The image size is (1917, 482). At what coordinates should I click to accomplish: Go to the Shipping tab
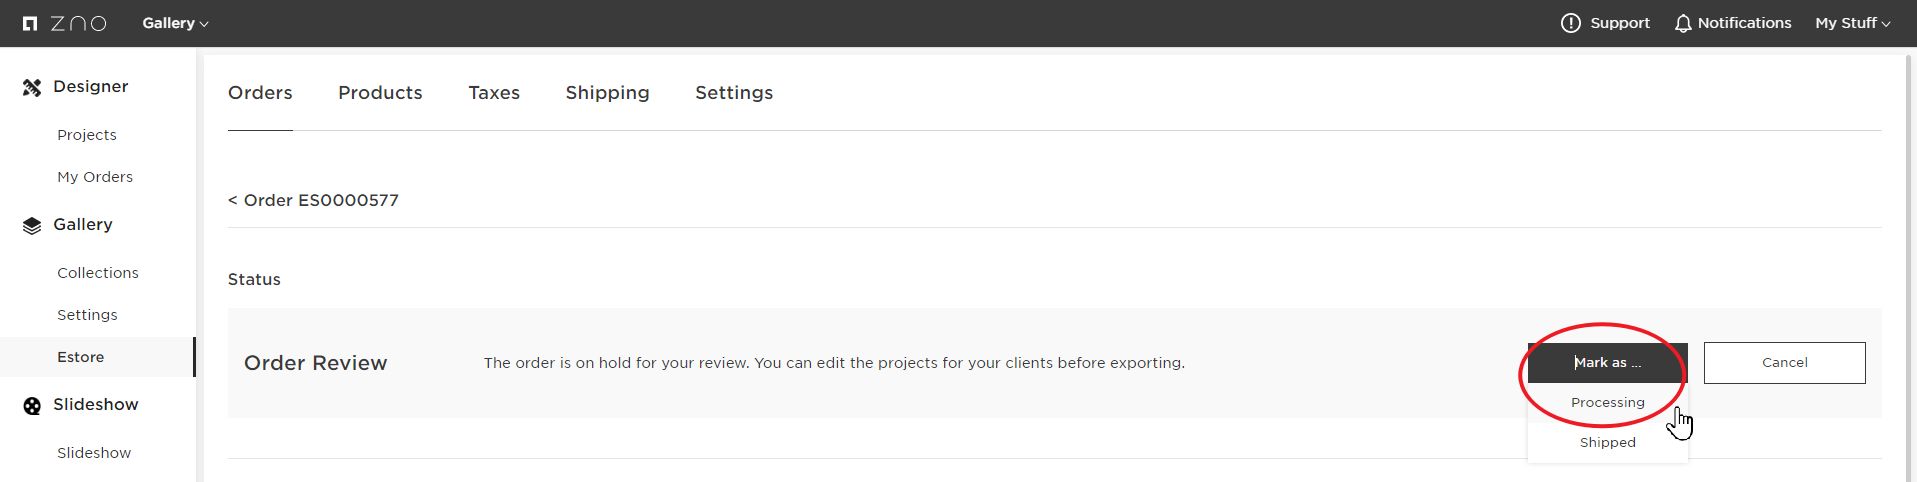[607, 93]
